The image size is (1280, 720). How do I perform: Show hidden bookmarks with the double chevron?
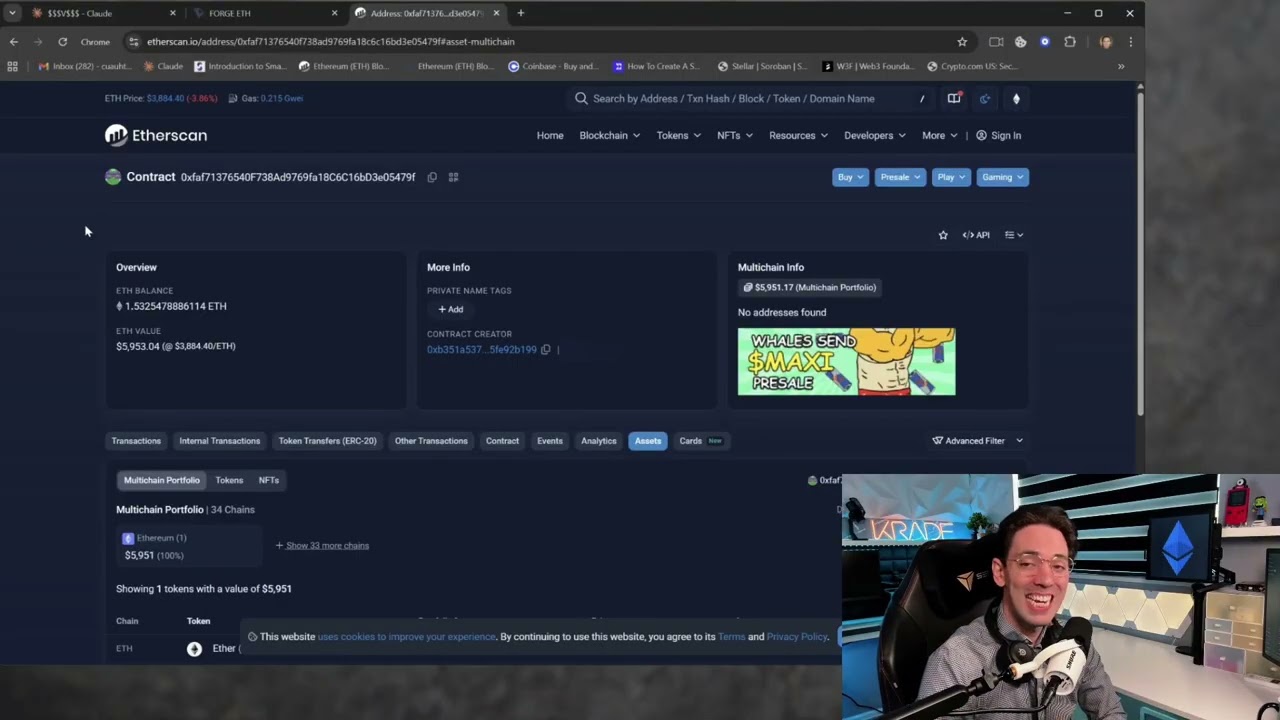[x=1121, y=66]
